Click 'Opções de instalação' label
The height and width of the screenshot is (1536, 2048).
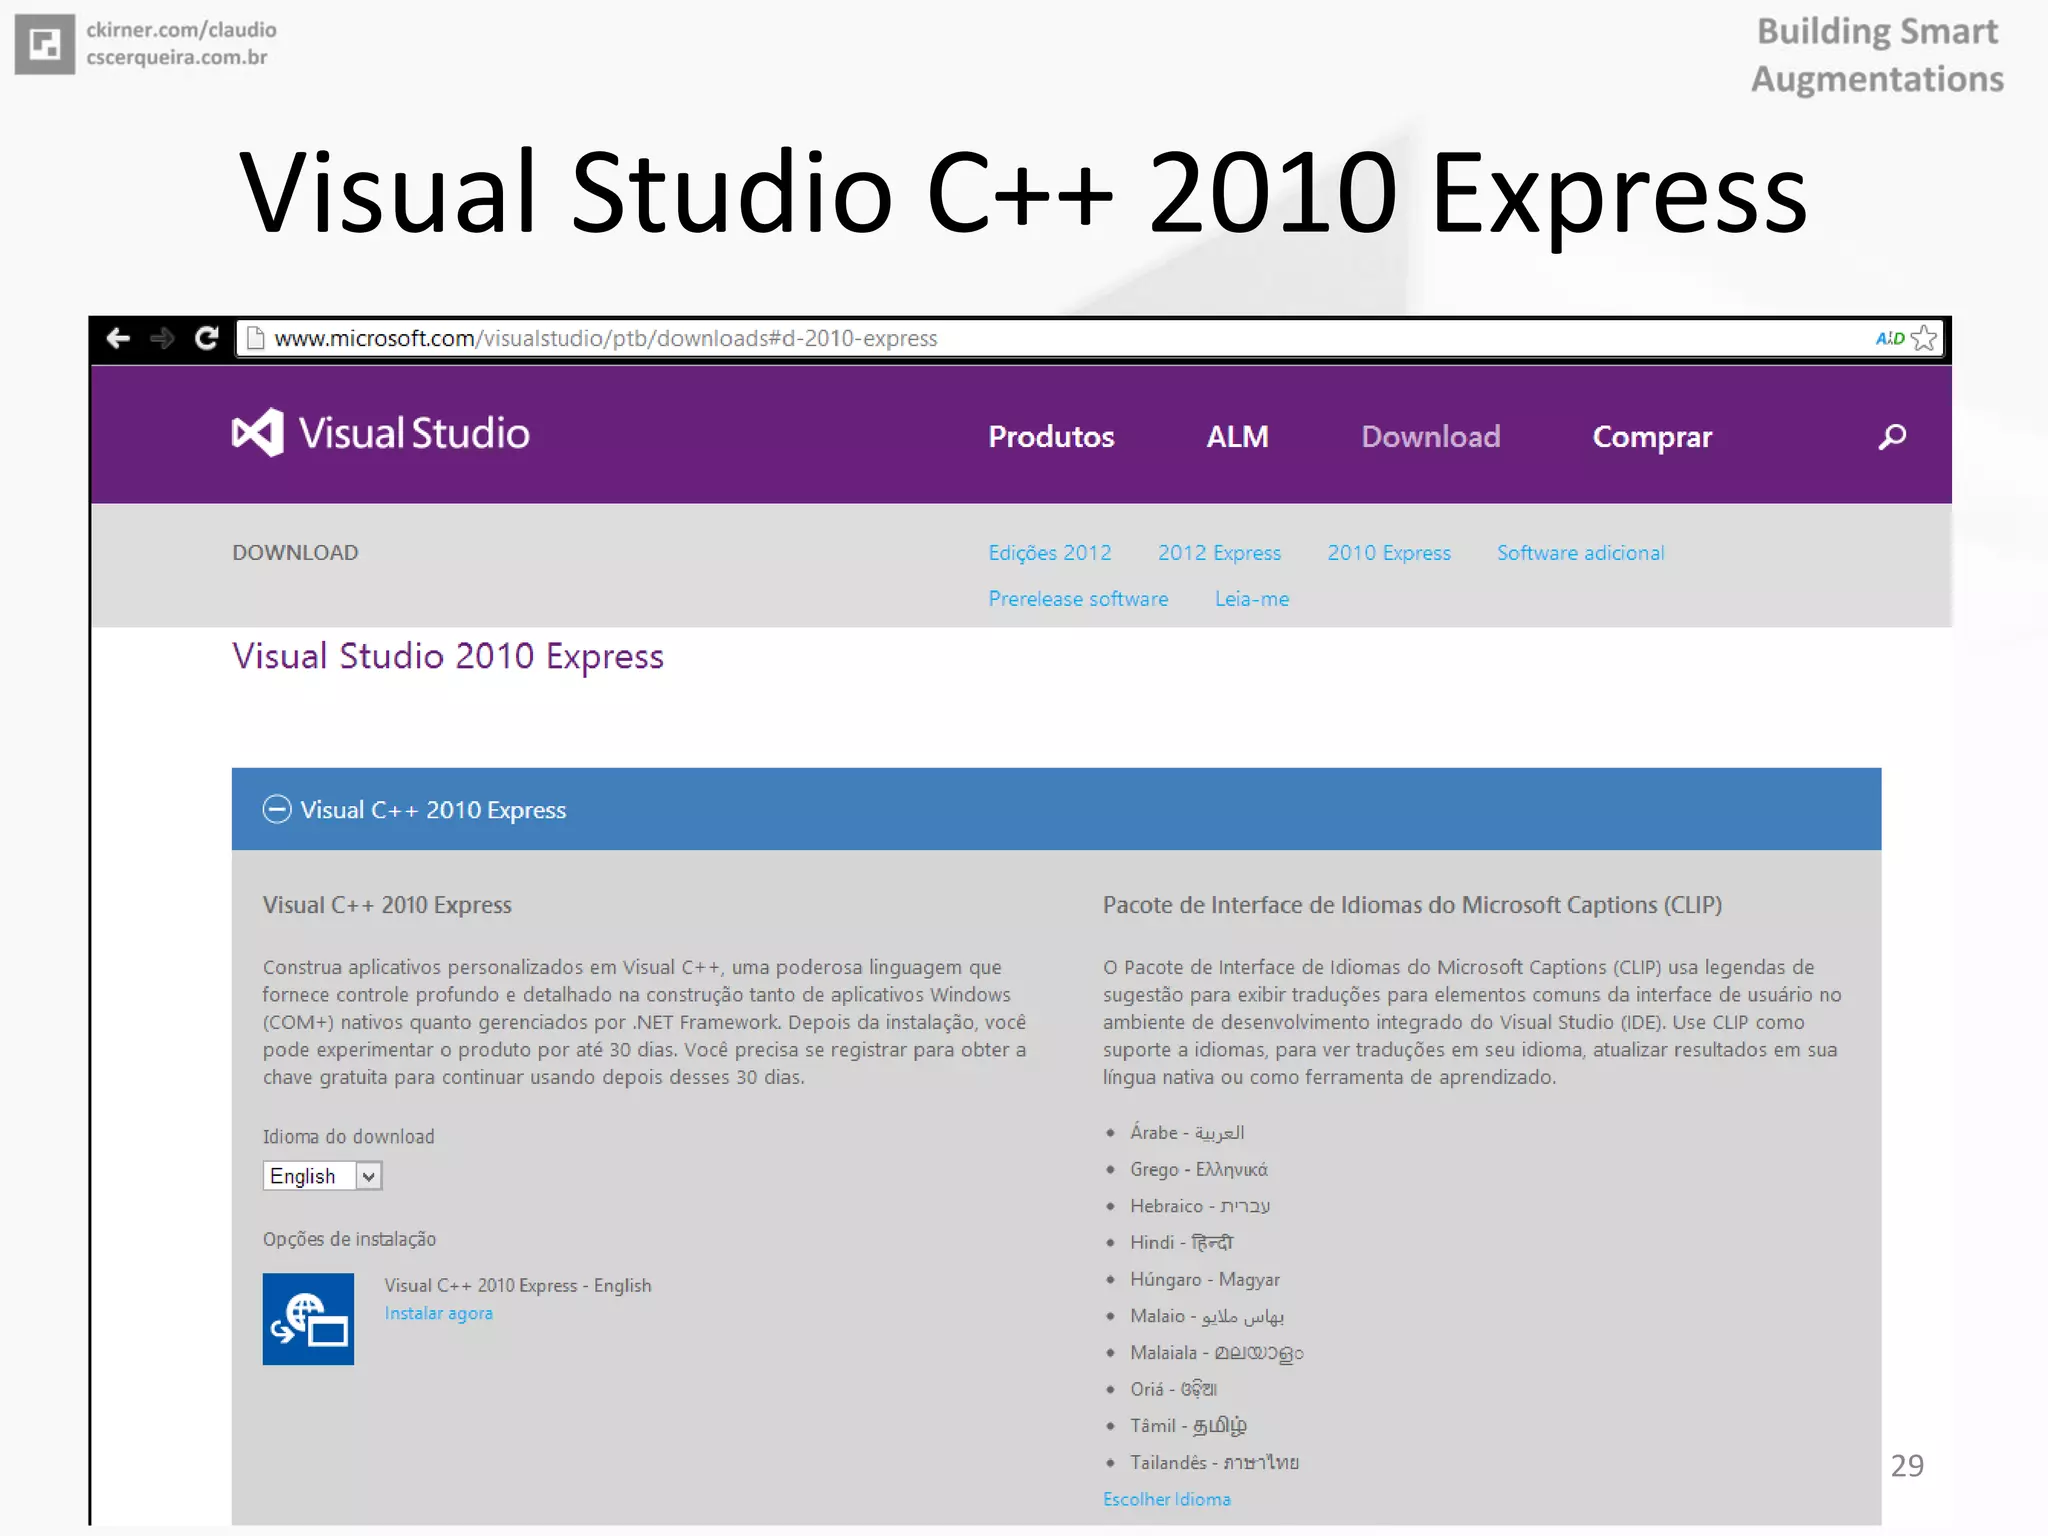349,1239
